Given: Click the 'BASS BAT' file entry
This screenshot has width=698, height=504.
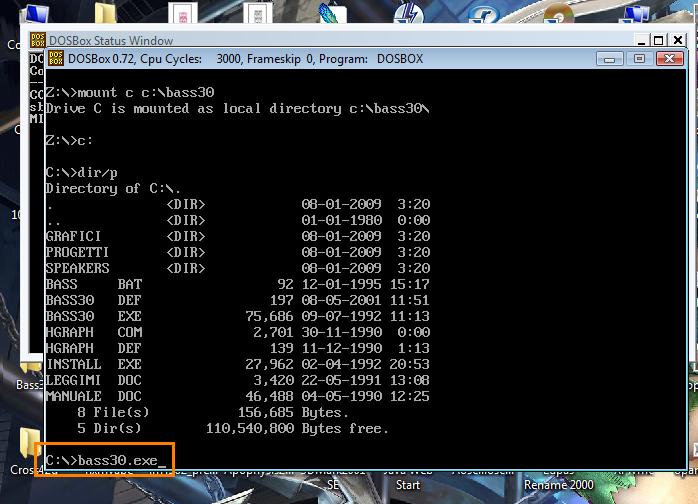Looking at the screenshot, I should coord(238,285).
